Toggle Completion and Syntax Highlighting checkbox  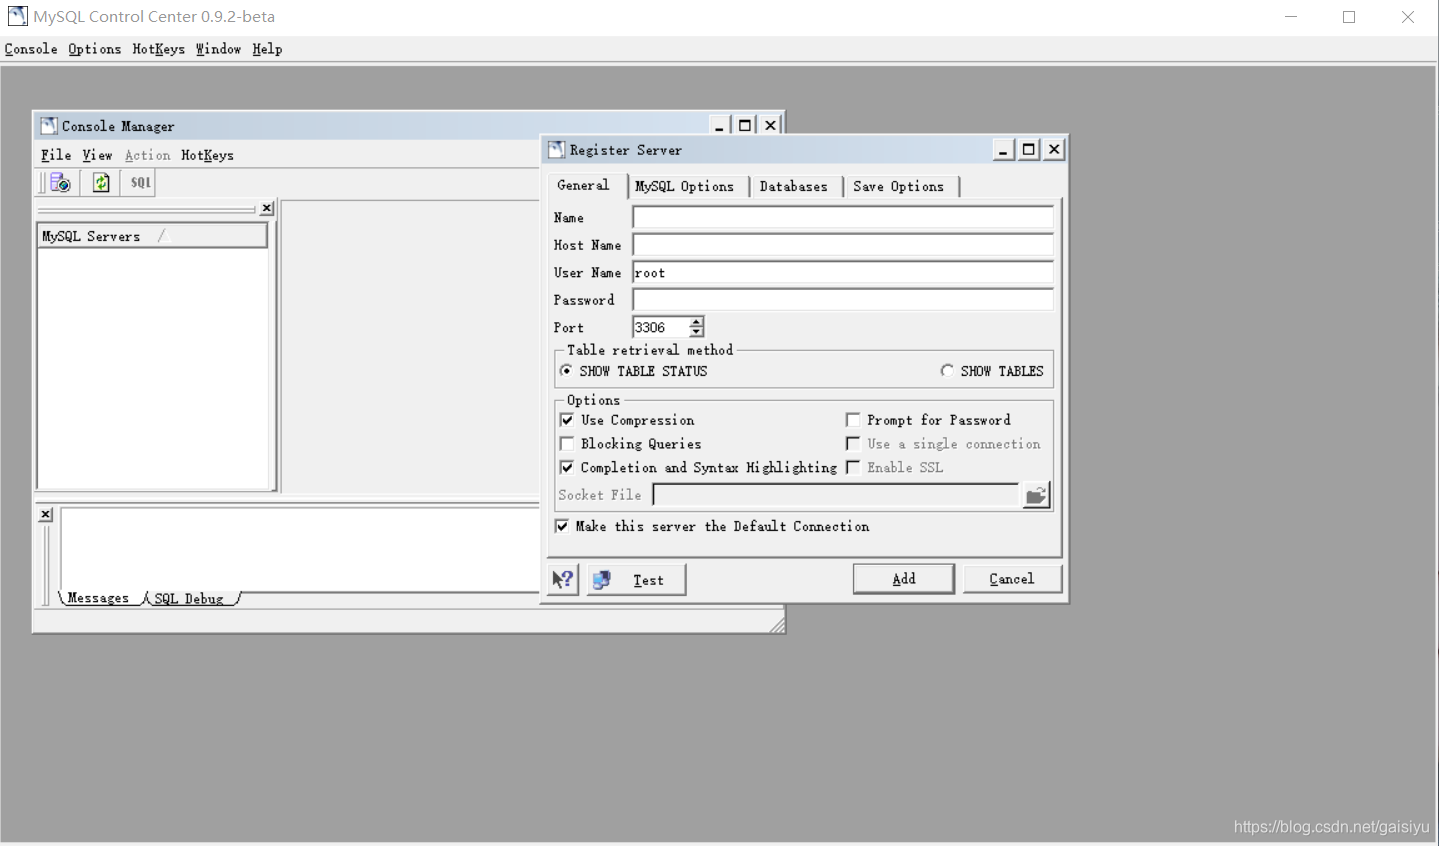(567, 467)
